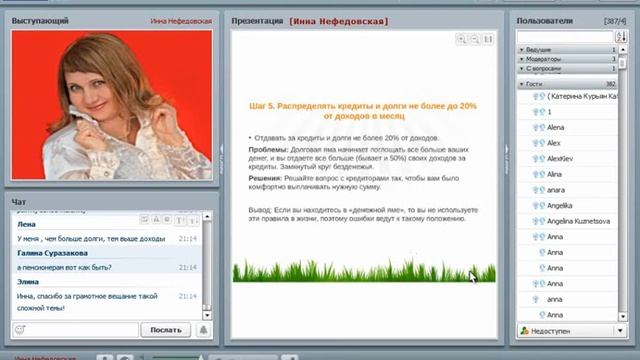Viewport: 640px width, 360px height.
Task: Select user AlexKev in guests list
Action: tap(560, 159)
